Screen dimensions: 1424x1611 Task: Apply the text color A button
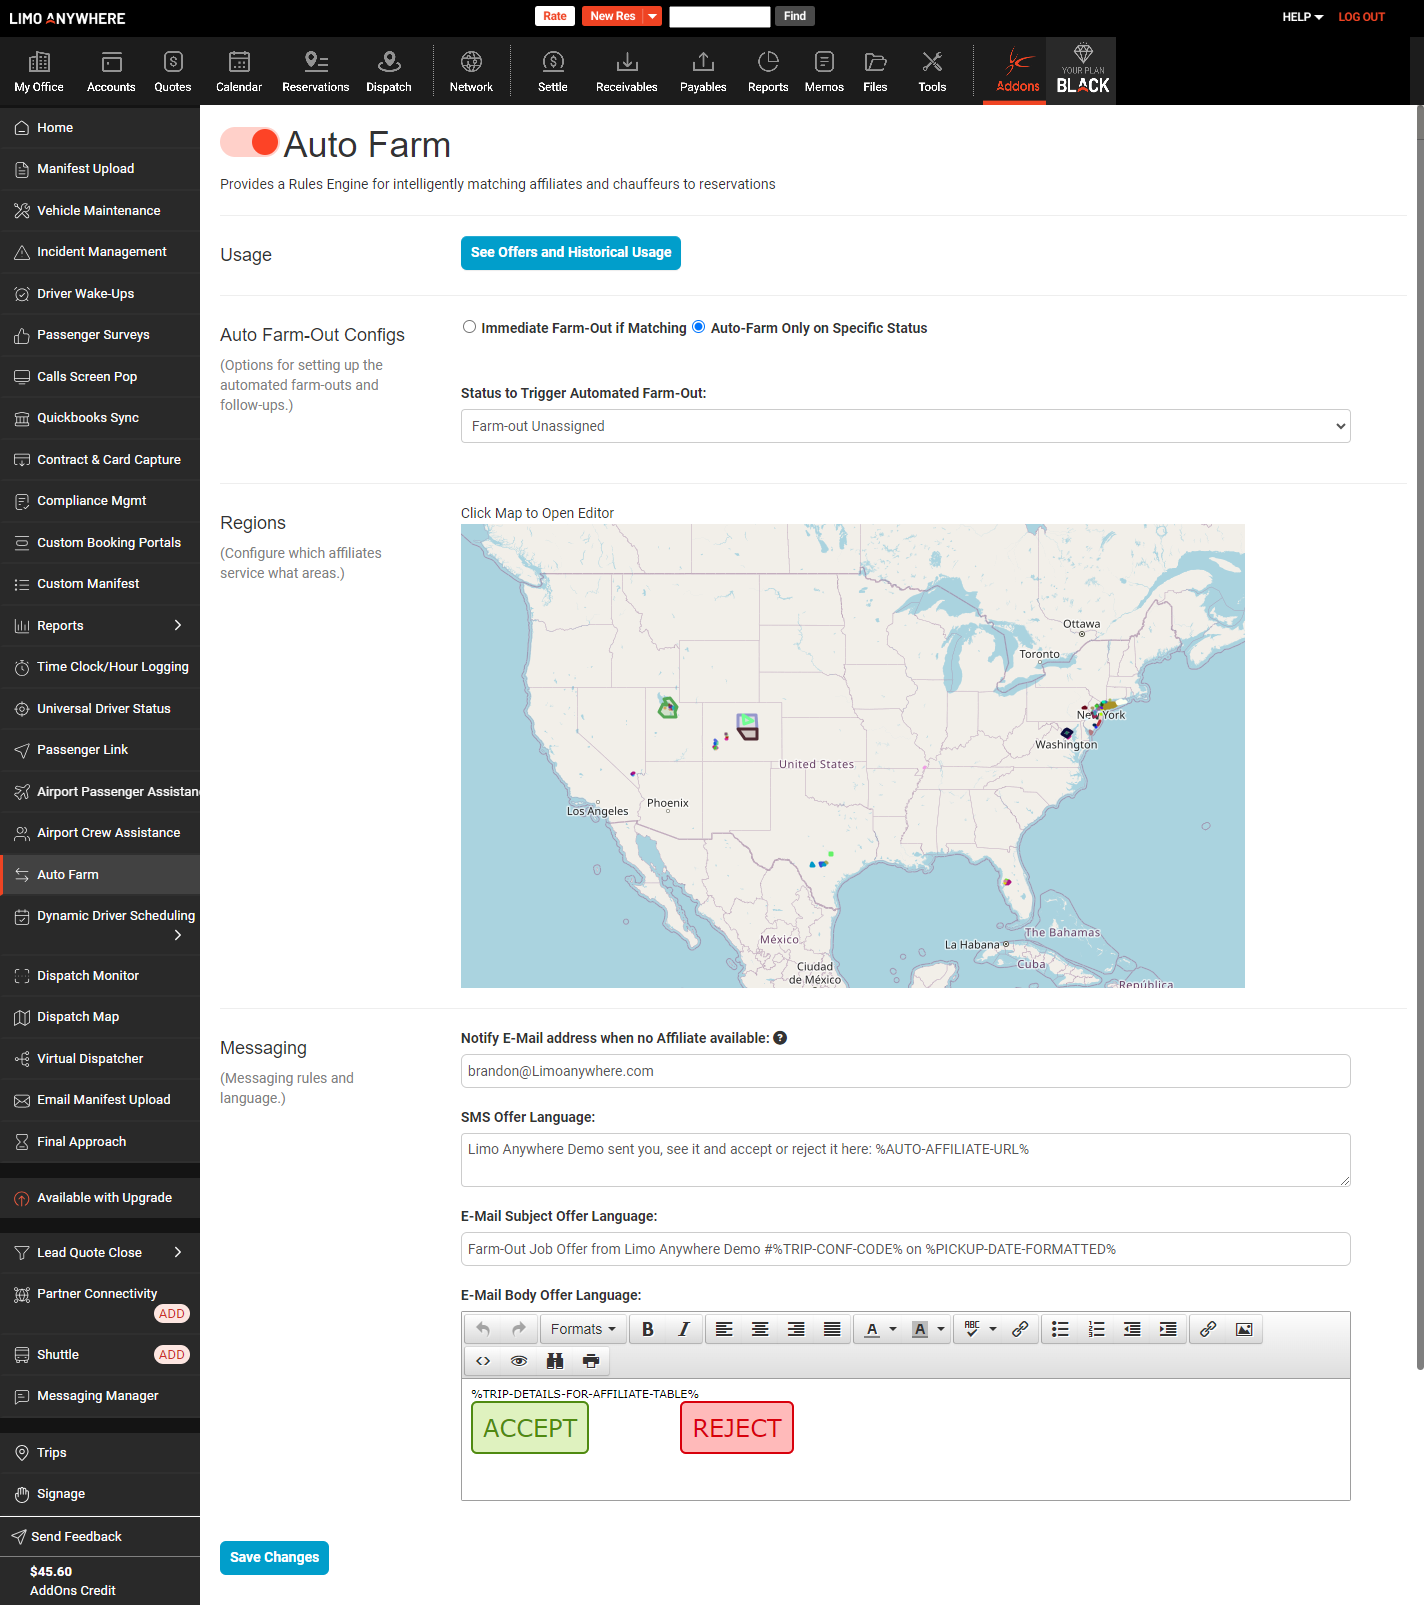872,1329
